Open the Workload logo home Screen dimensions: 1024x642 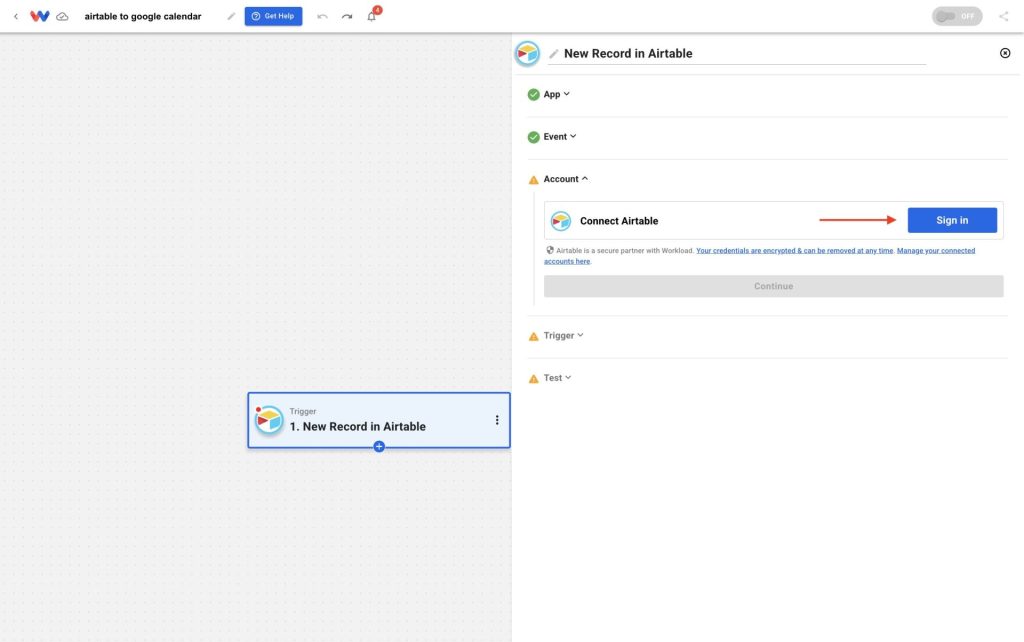pyautogui.click(x=40, y=16)
